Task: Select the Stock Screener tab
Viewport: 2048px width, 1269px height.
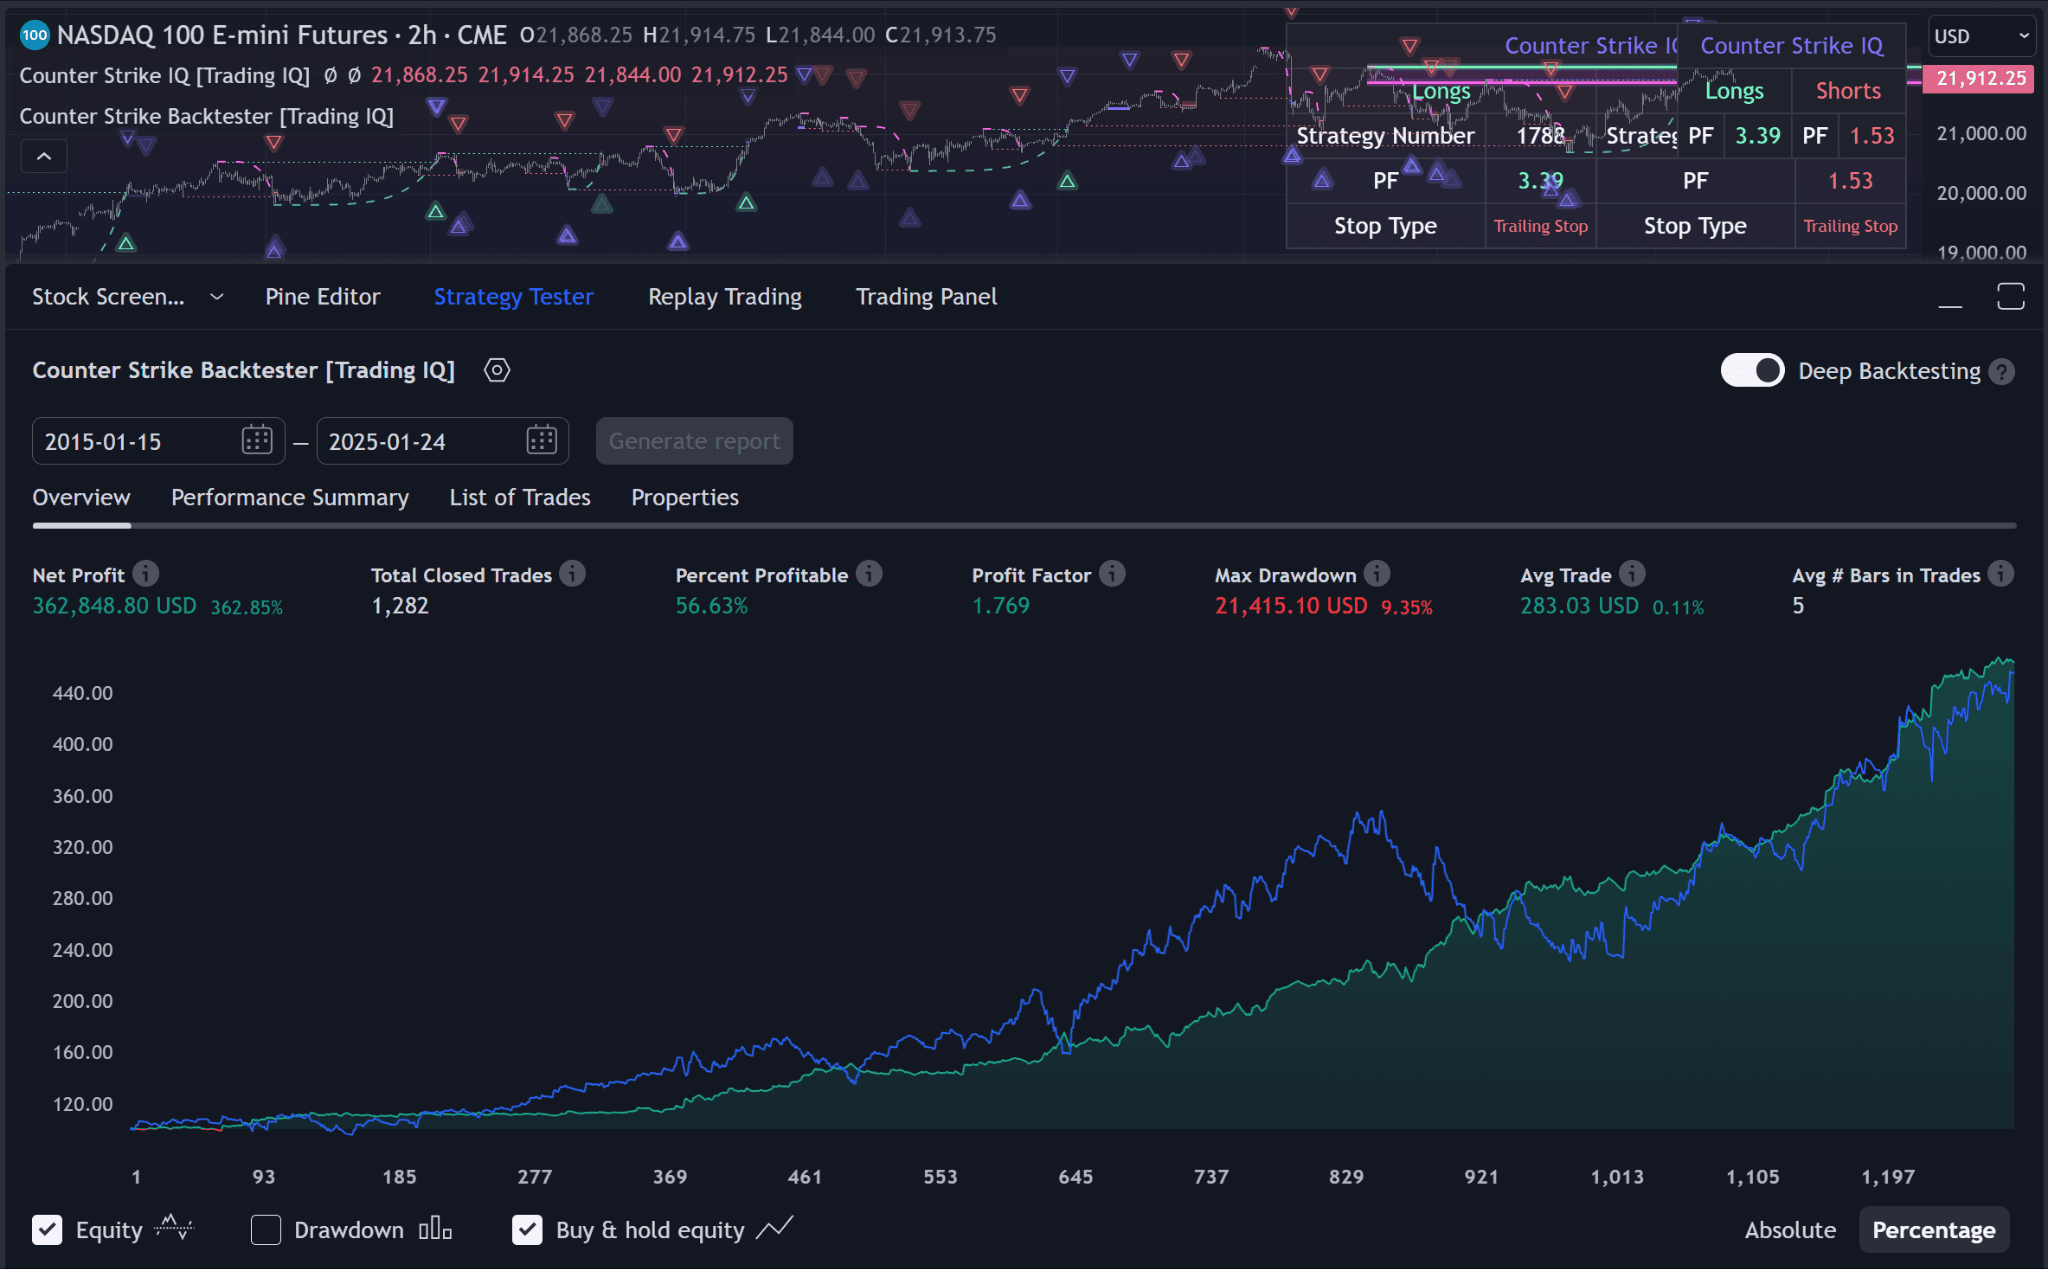Action: pos(108,297)
